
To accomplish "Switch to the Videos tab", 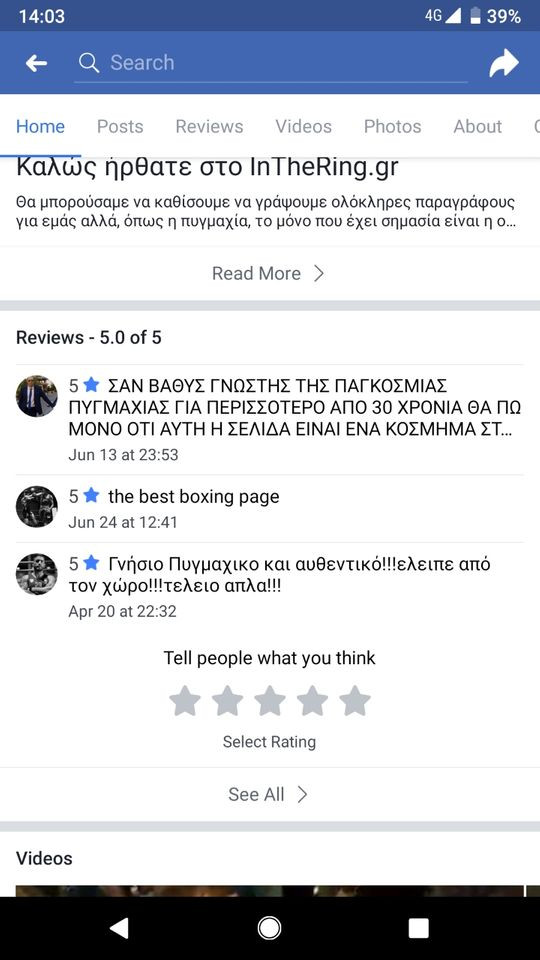I will [x=304, y=126].
